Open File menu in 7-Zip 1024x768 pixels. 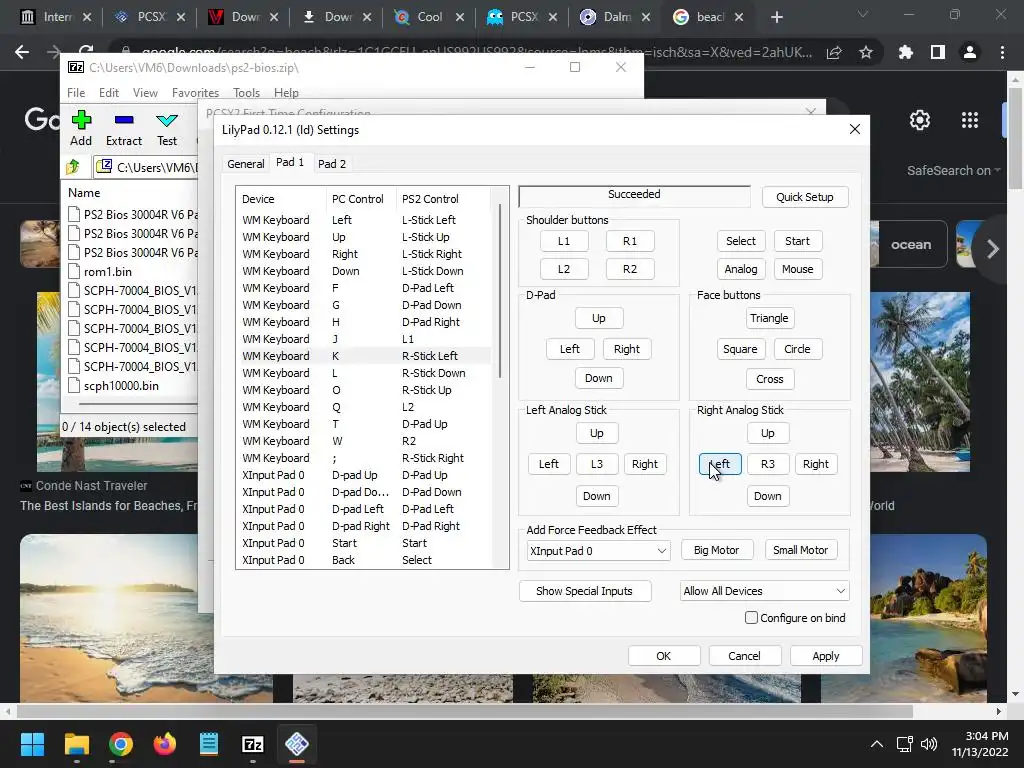(76, 93)
